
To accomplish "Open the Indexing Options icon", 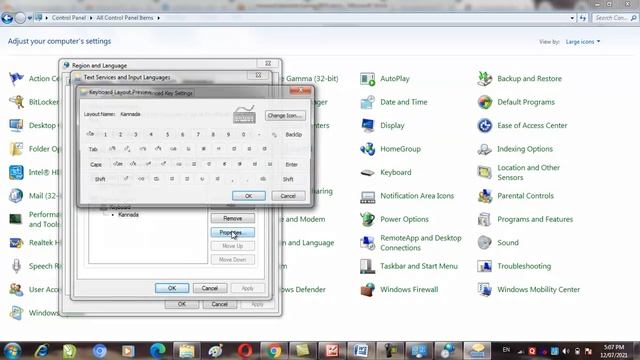I will [x=484, y=149].
